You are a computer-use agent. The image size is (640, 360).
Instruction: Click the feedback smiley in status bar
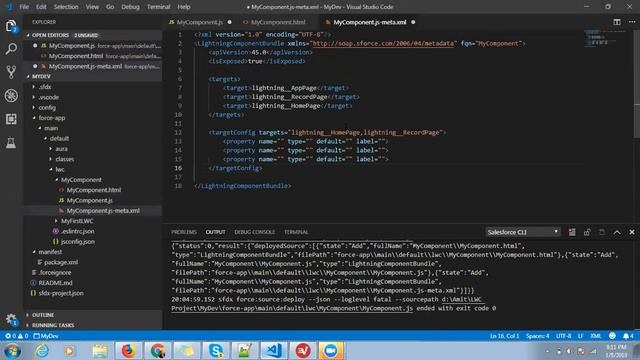[x=612, y=336]
